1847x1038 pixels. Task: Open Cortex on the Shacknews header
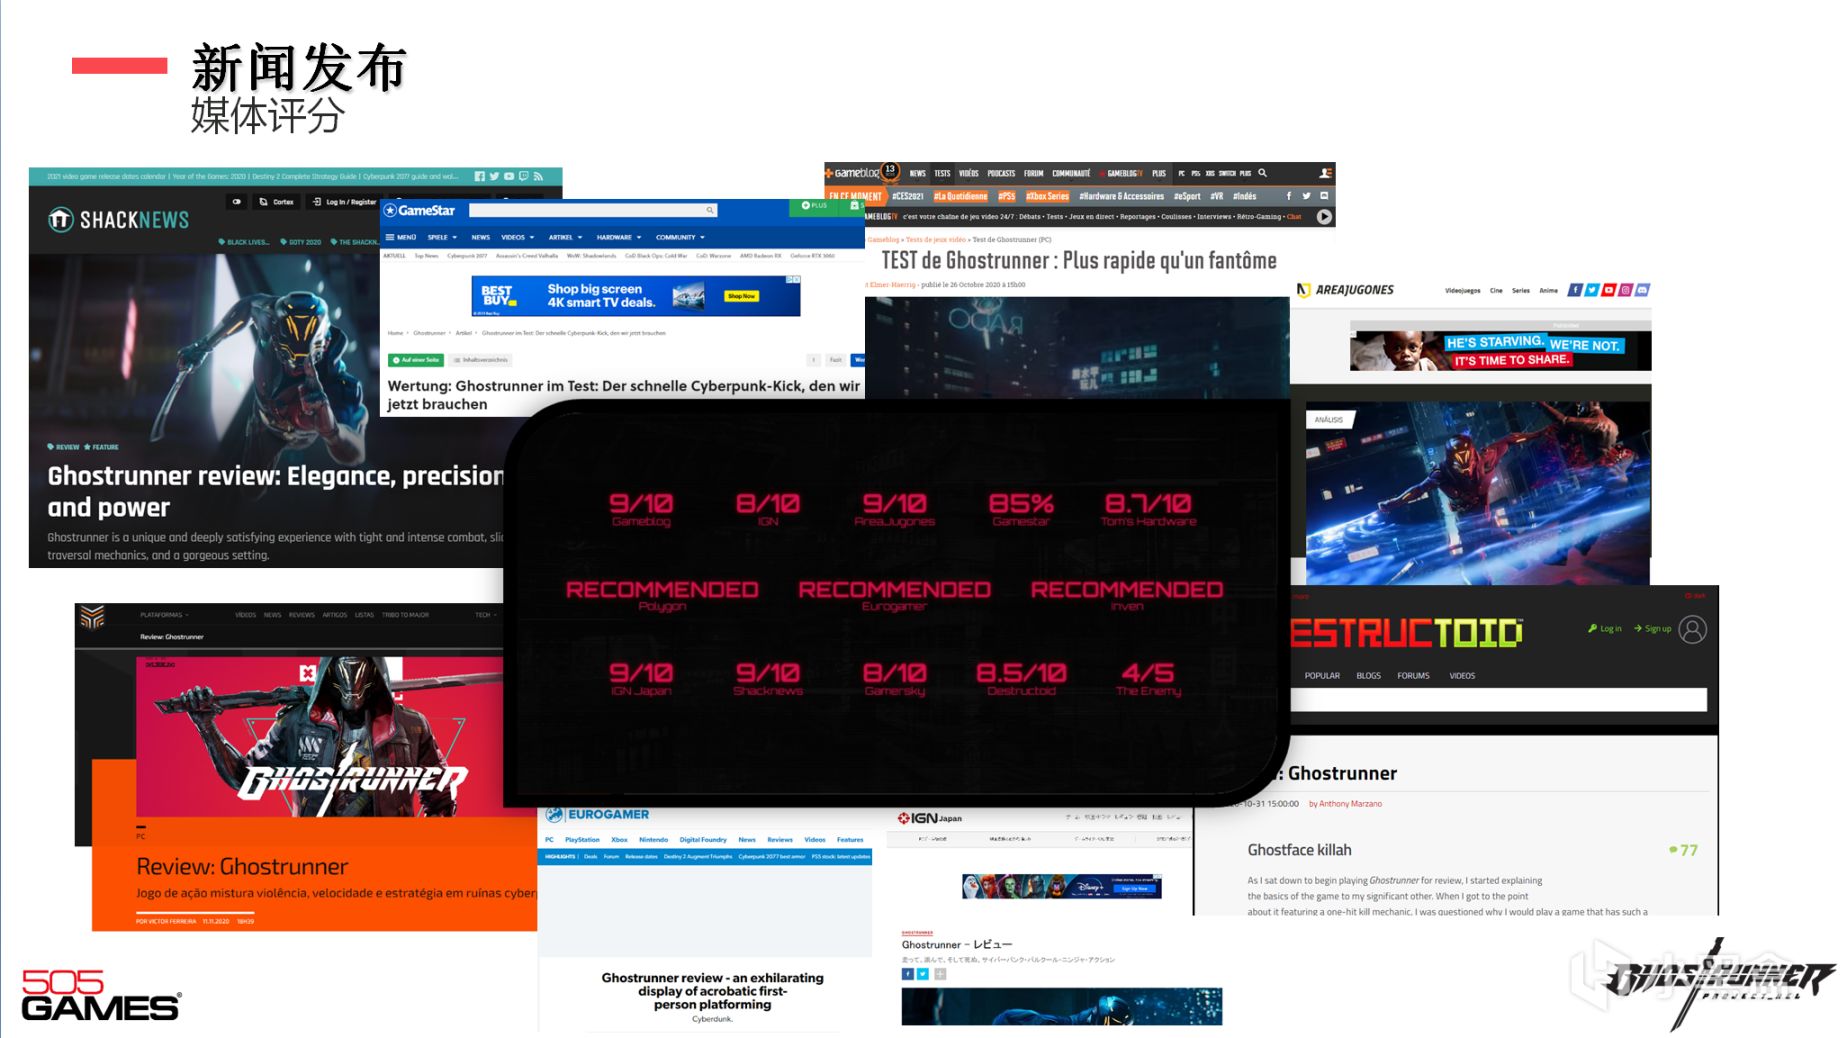[x=277, y=202]
